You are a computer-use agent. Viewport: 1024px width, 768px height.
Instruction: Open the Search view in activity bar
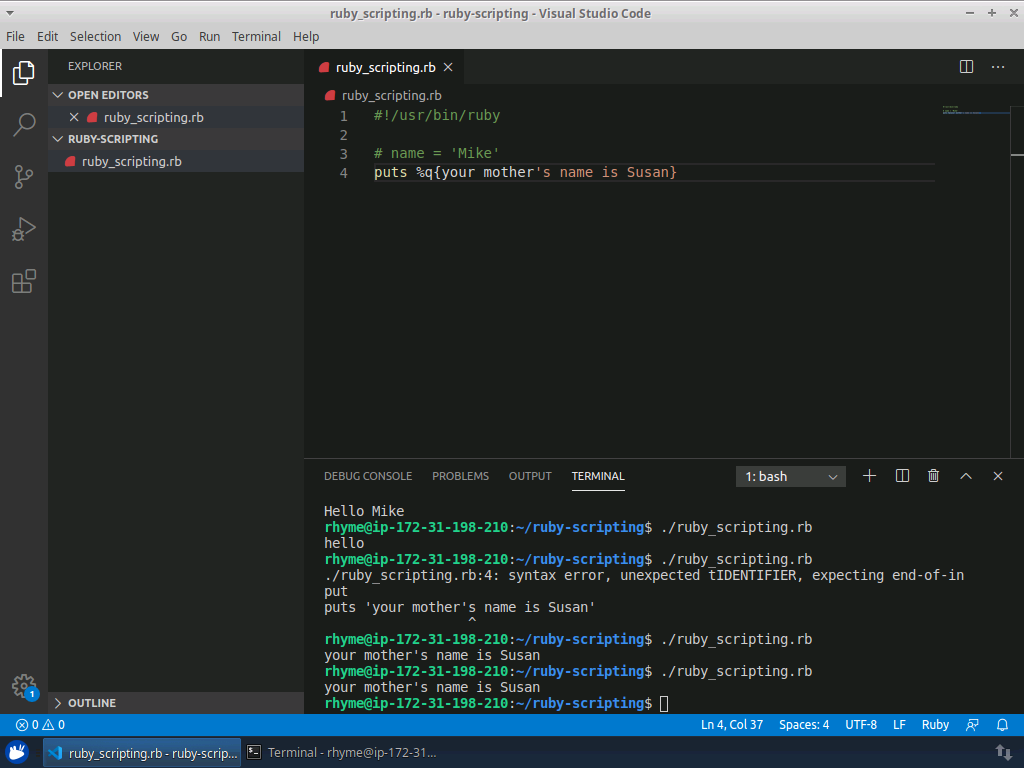point(24,125)
